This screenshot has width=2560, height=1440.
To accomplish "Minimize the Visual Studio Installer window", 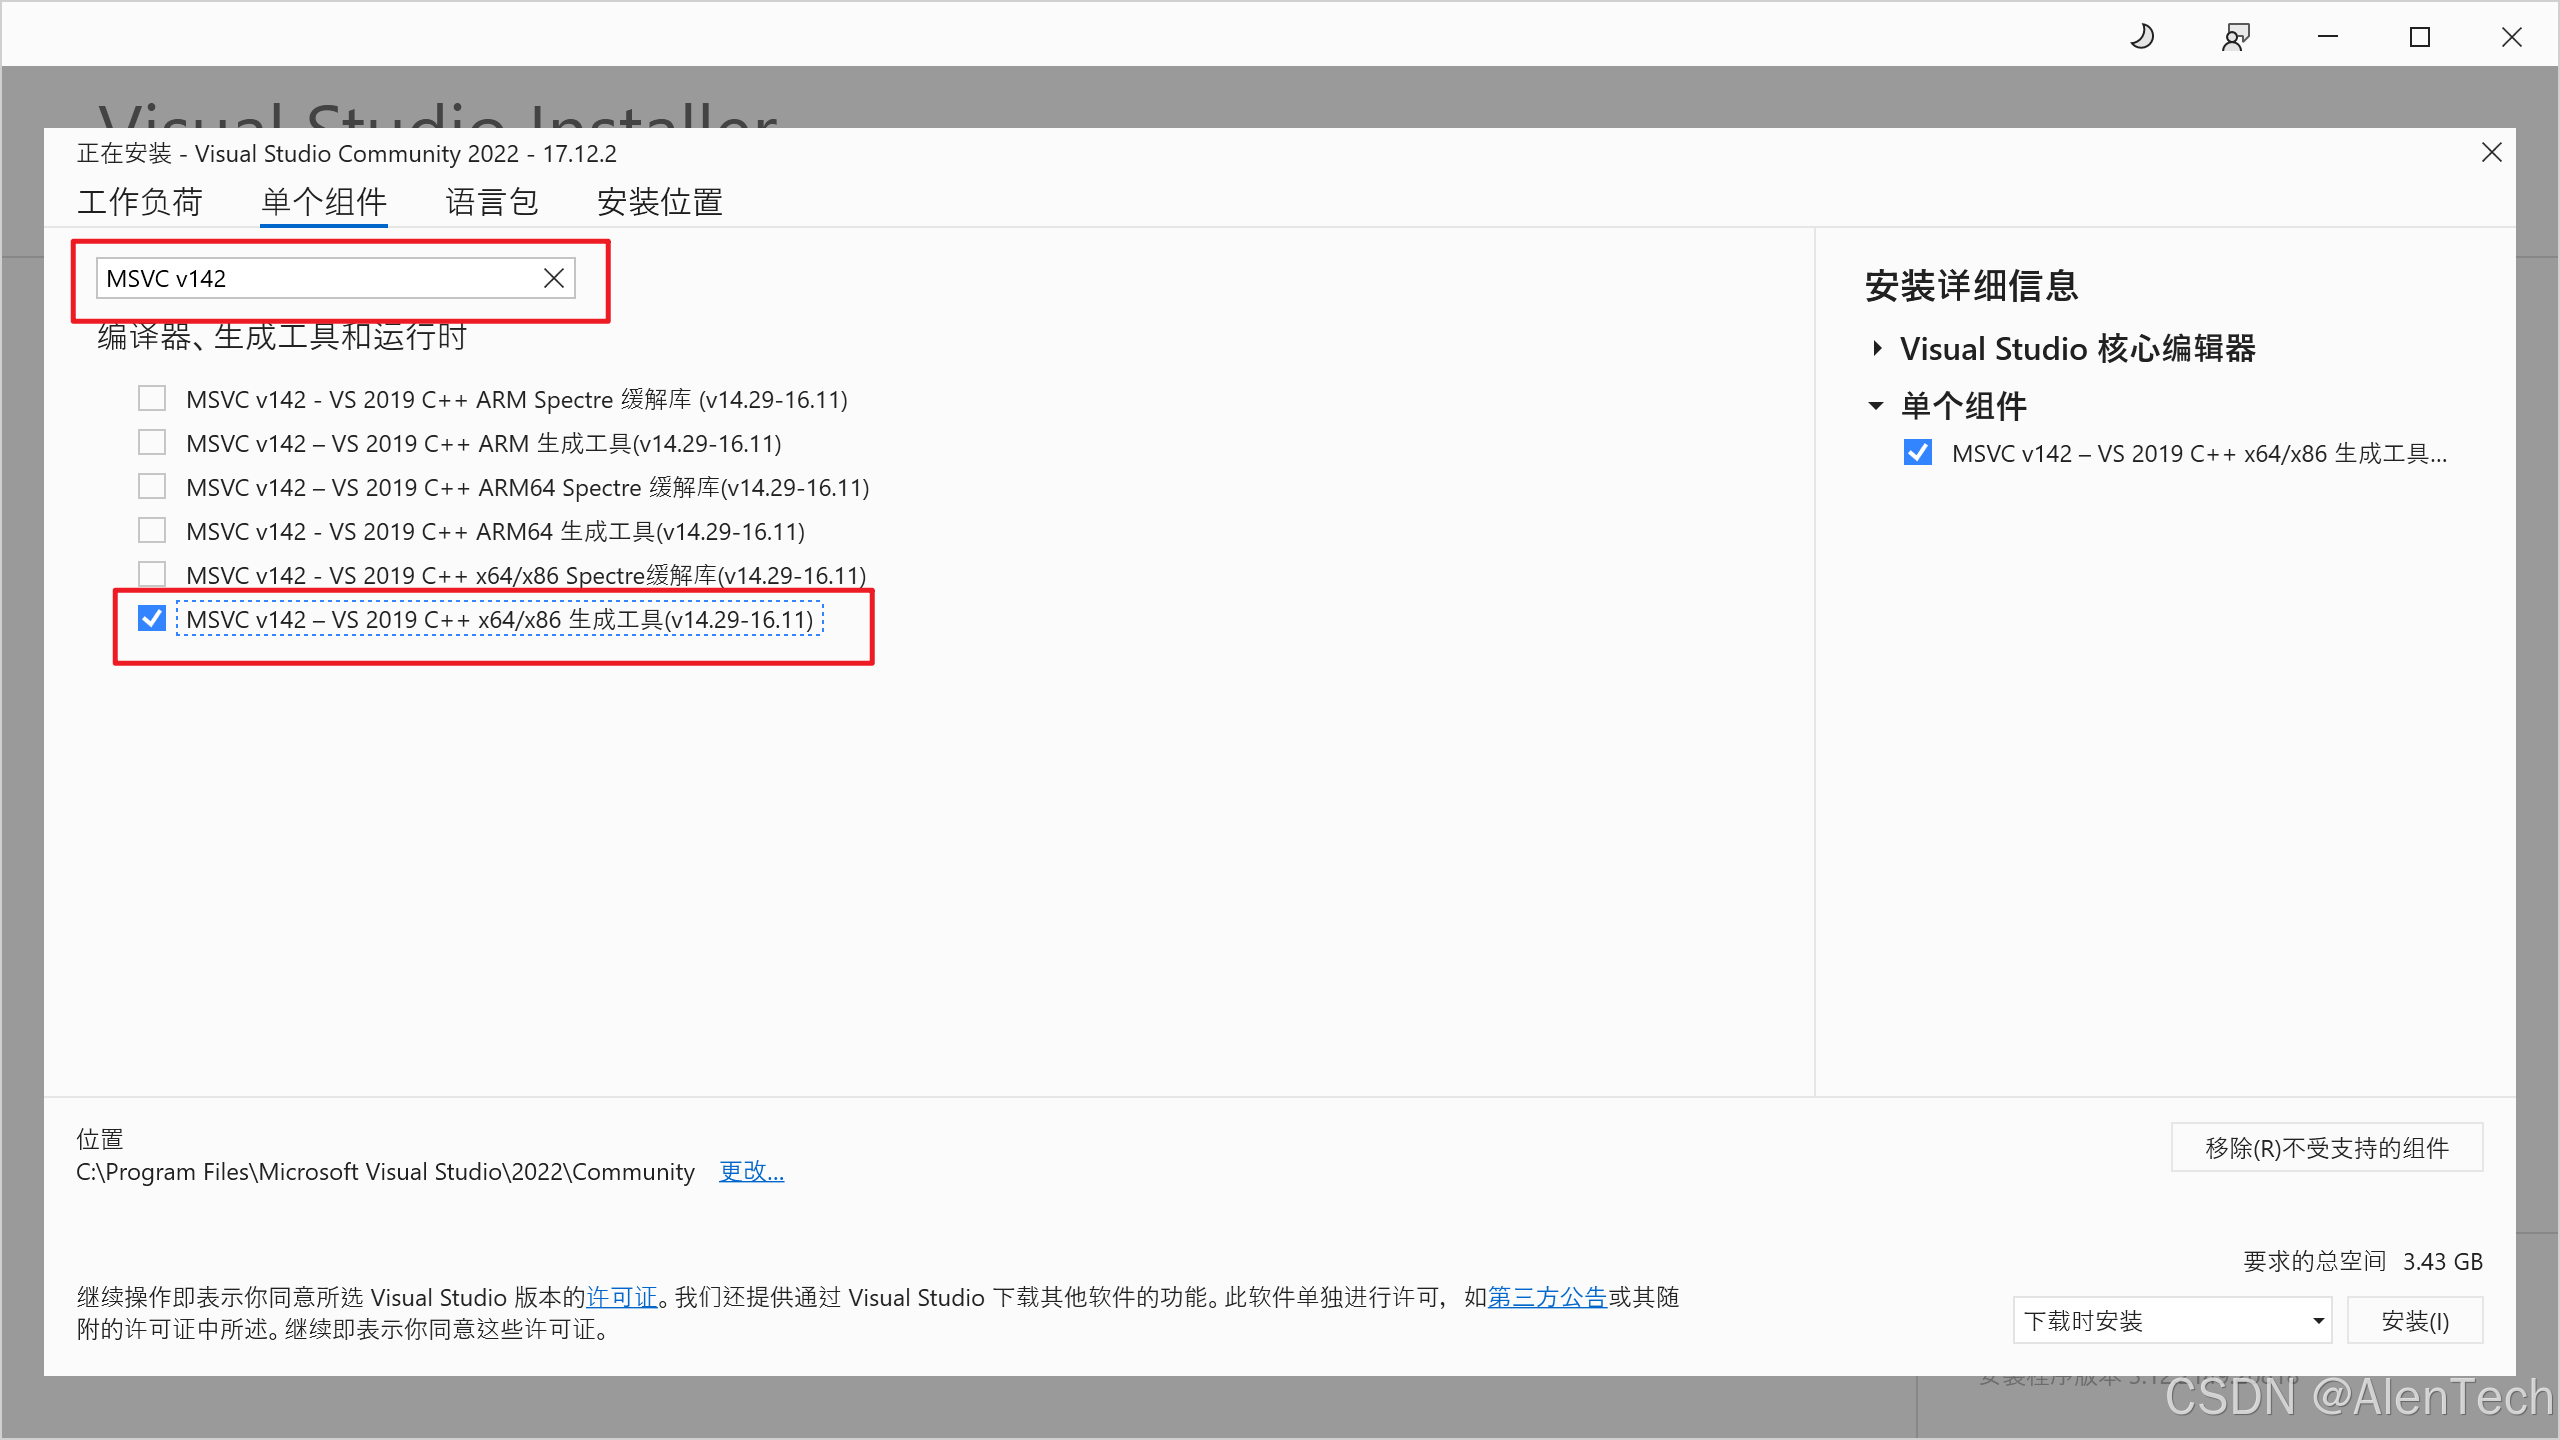I will [x=2328, y=37].
